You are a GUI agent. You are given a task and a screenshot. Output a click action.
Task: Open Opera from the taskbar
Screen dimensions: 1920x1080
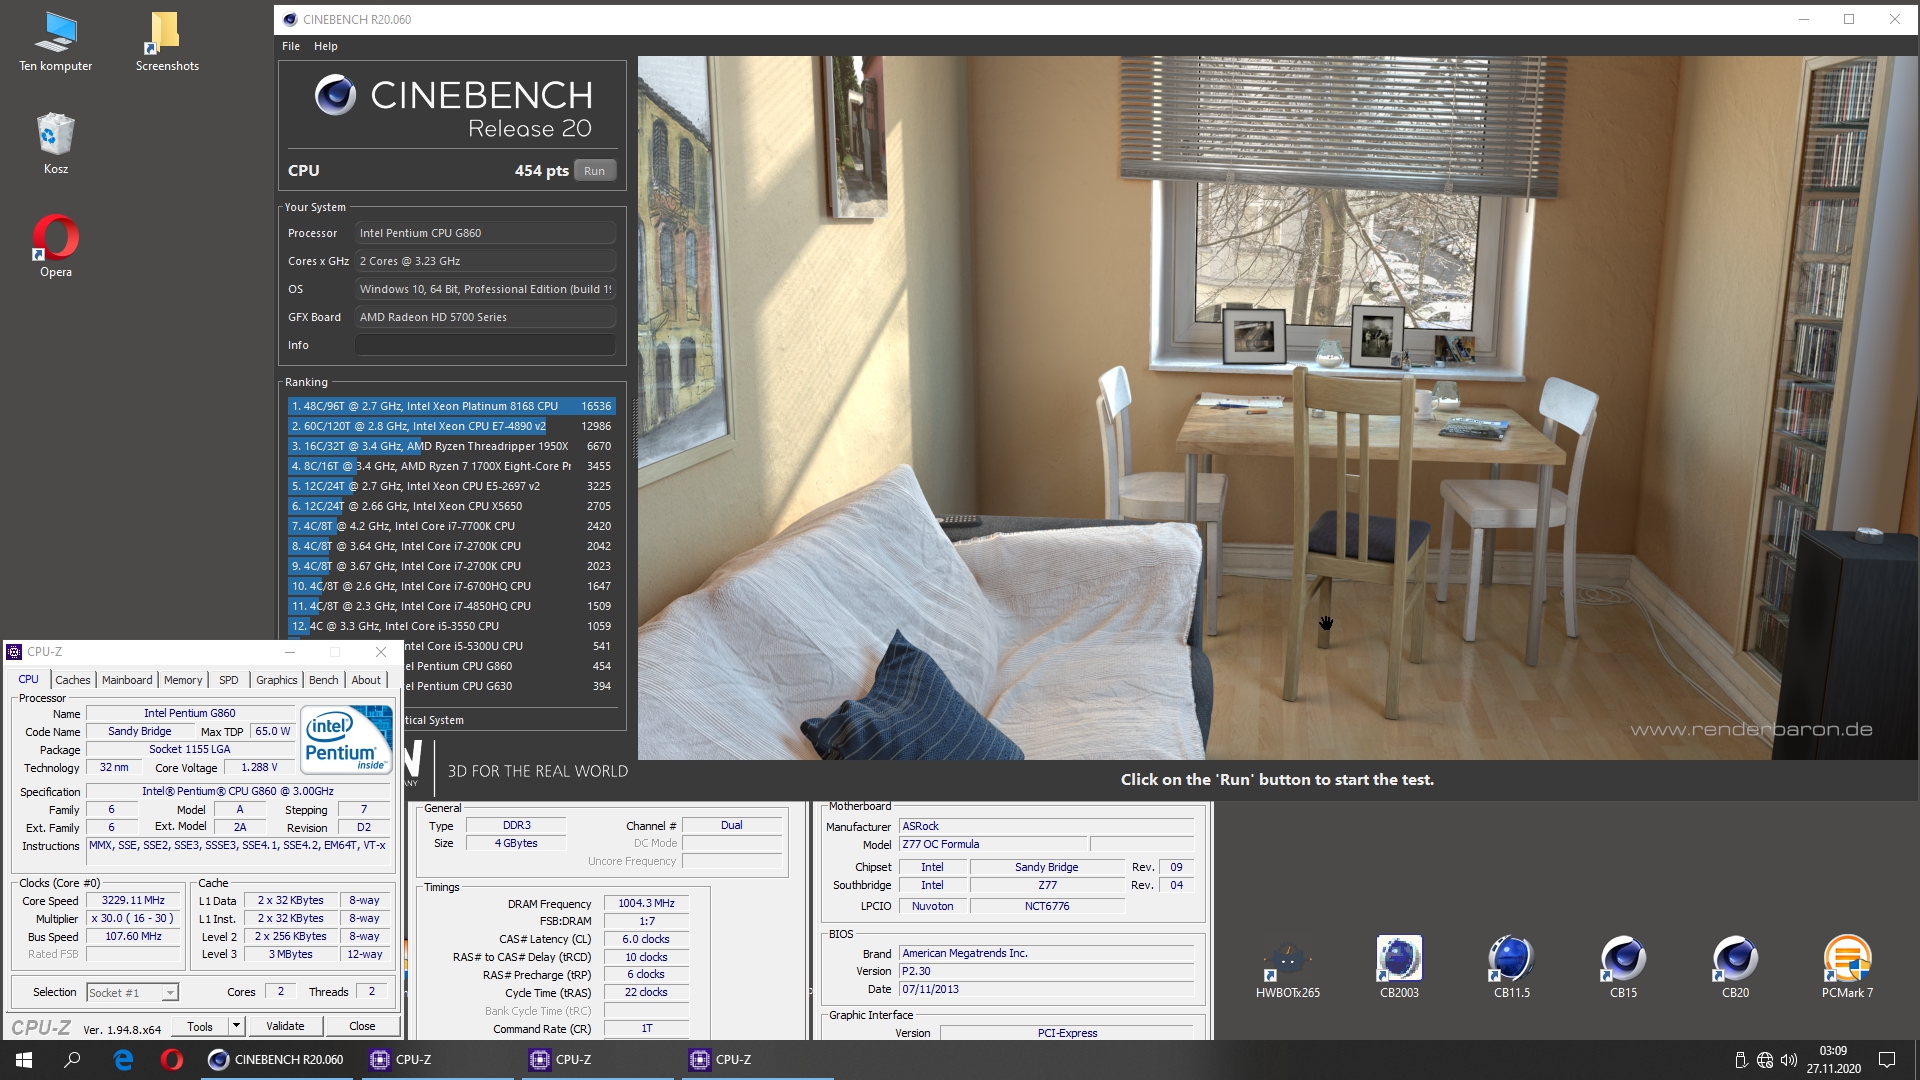click(172, 1060)
